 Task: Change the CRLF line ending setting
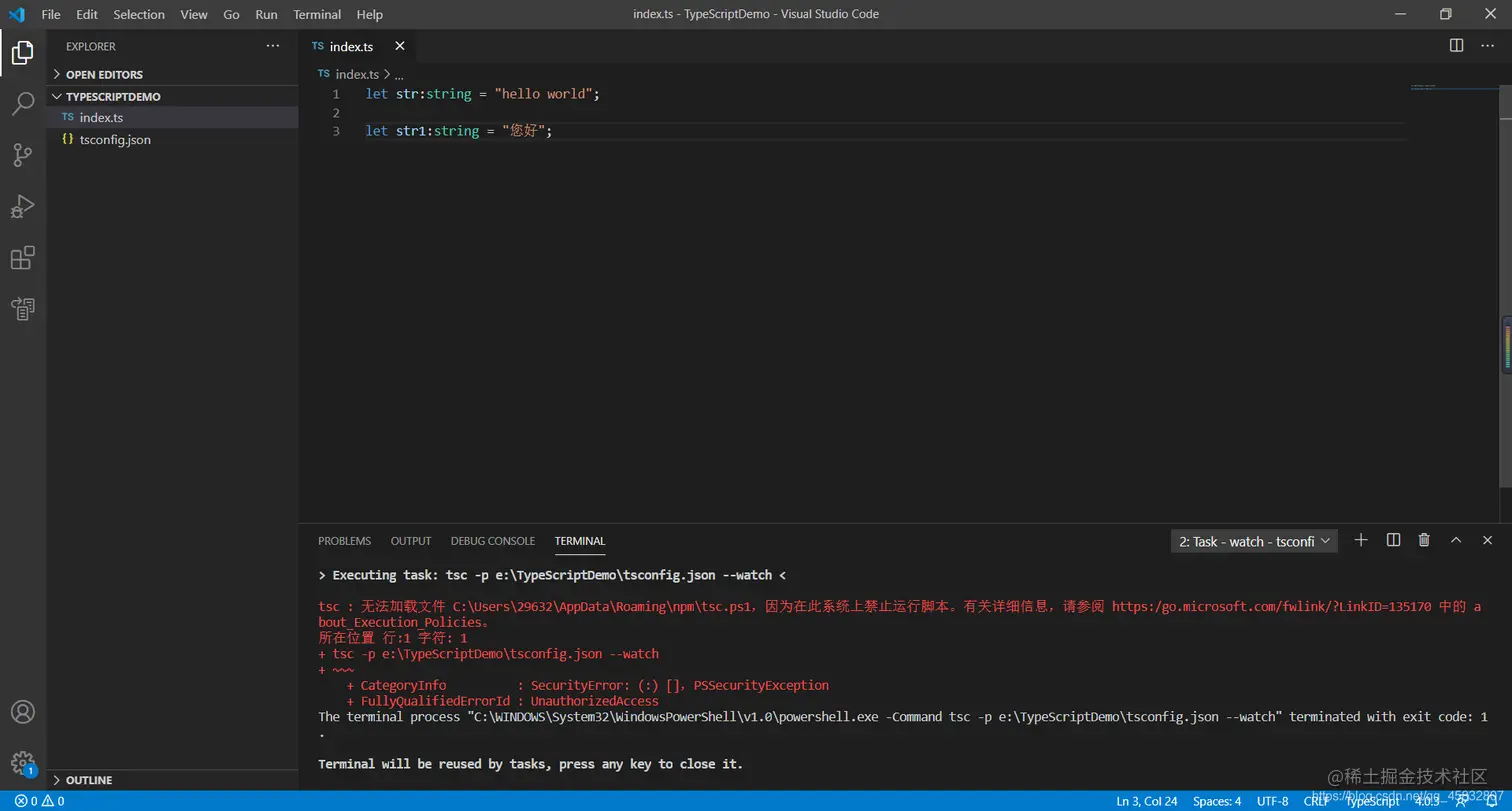point(1316,801)
